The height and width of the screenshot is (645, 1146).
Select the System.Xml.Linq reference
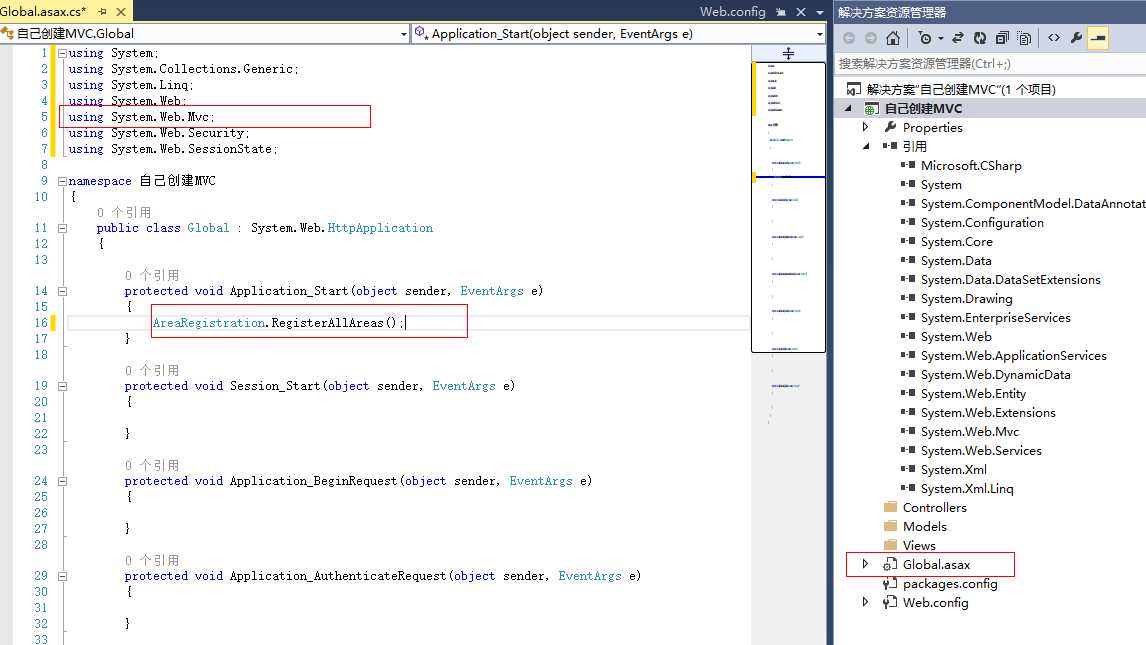967,489
